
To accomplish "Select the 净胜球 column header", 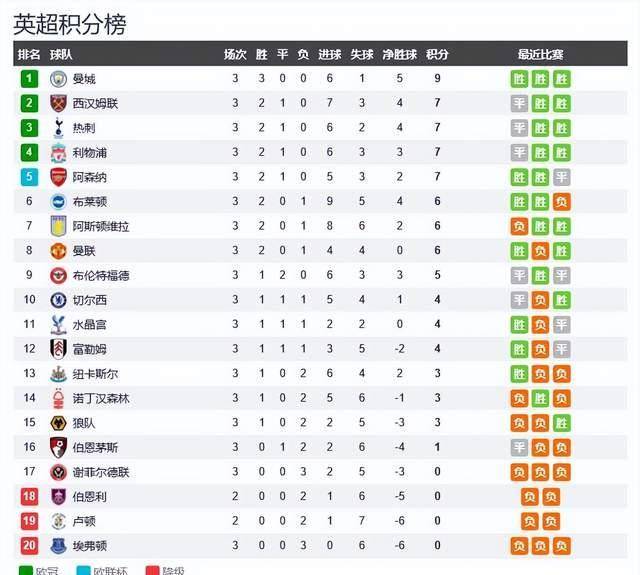I will pyautogui.click(x=400, y=54).
